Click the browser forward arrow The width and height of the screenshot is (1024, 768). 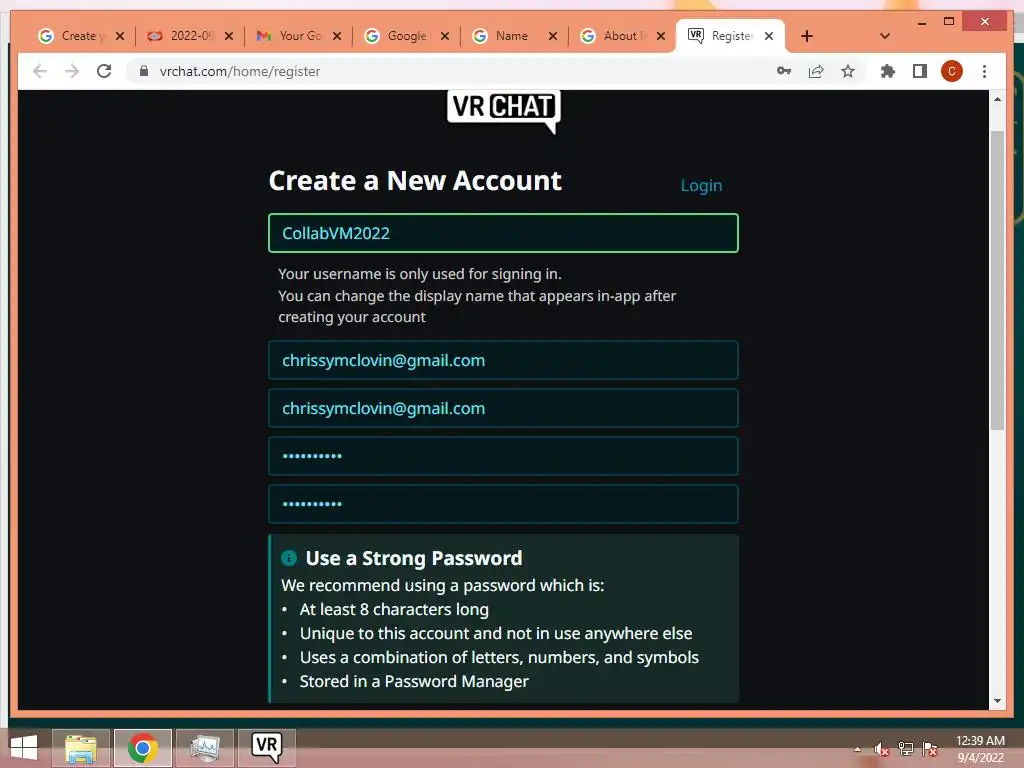click(x=72, y=71)
